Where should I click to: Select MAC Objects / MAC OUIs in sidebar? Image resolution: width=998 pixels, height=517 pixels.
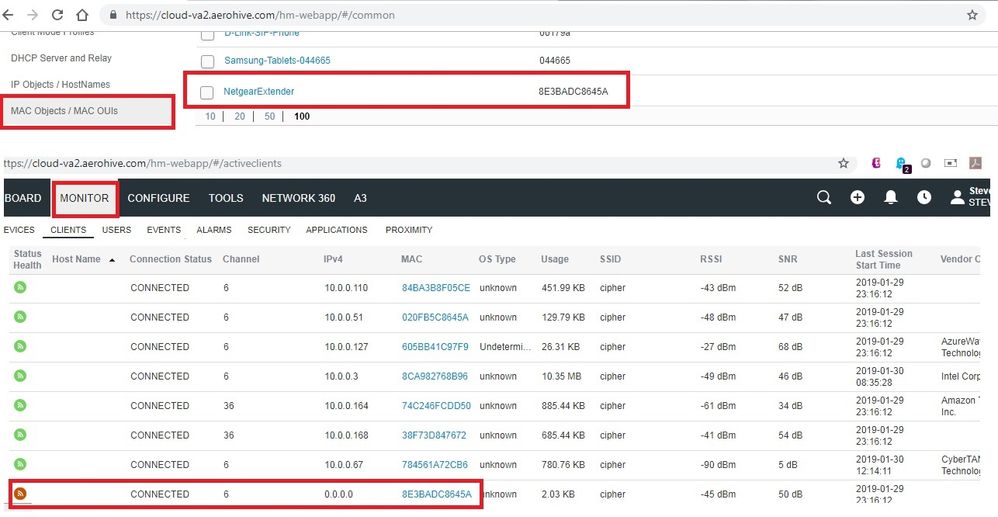click(x=64, y=111)
